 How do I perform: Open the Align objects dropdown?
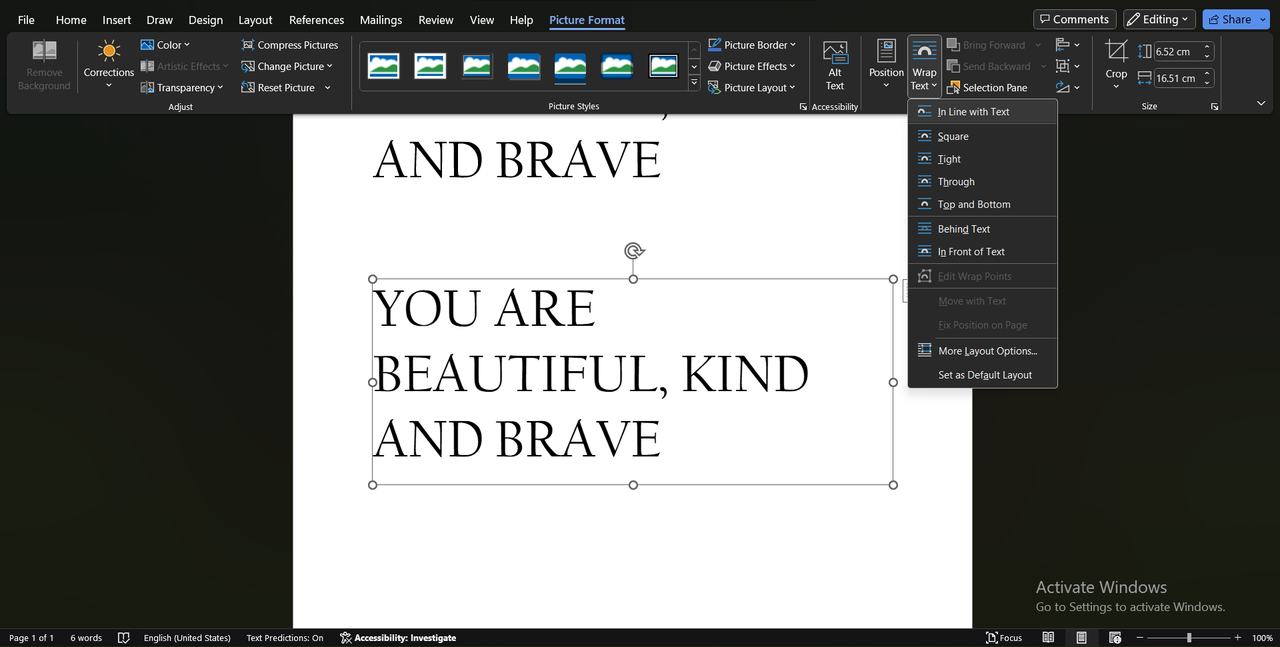(1067, 45)
